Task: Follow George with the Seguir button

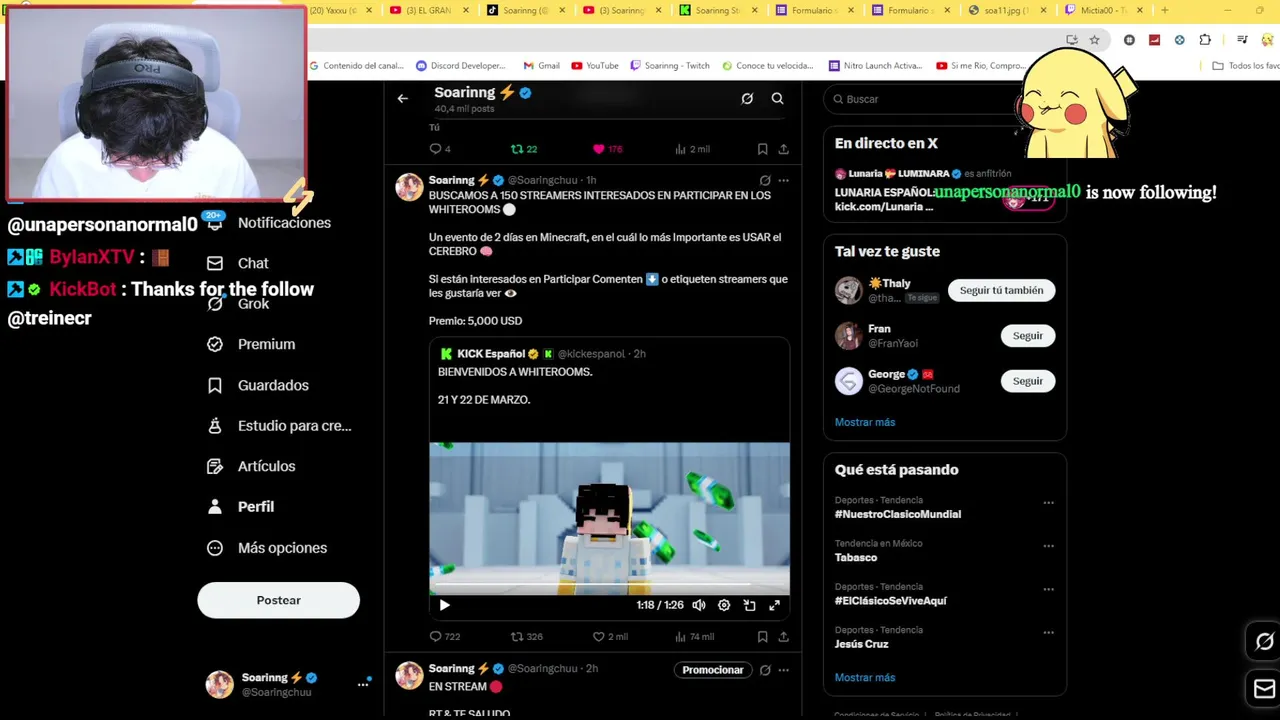Action: coord(1027,381)
